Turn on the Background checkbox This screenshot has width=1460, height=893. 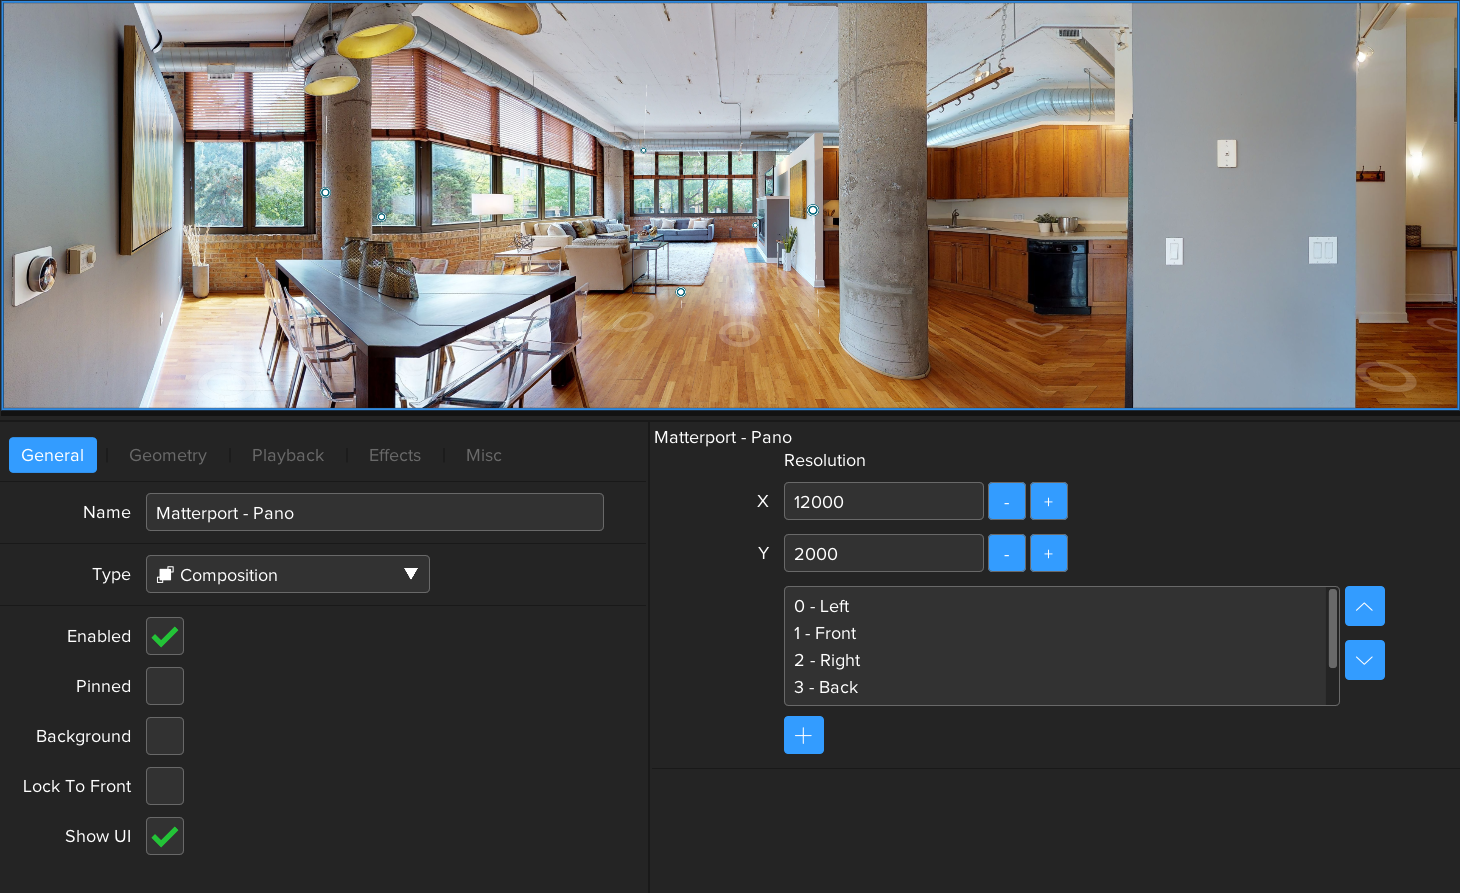(165, 736)
